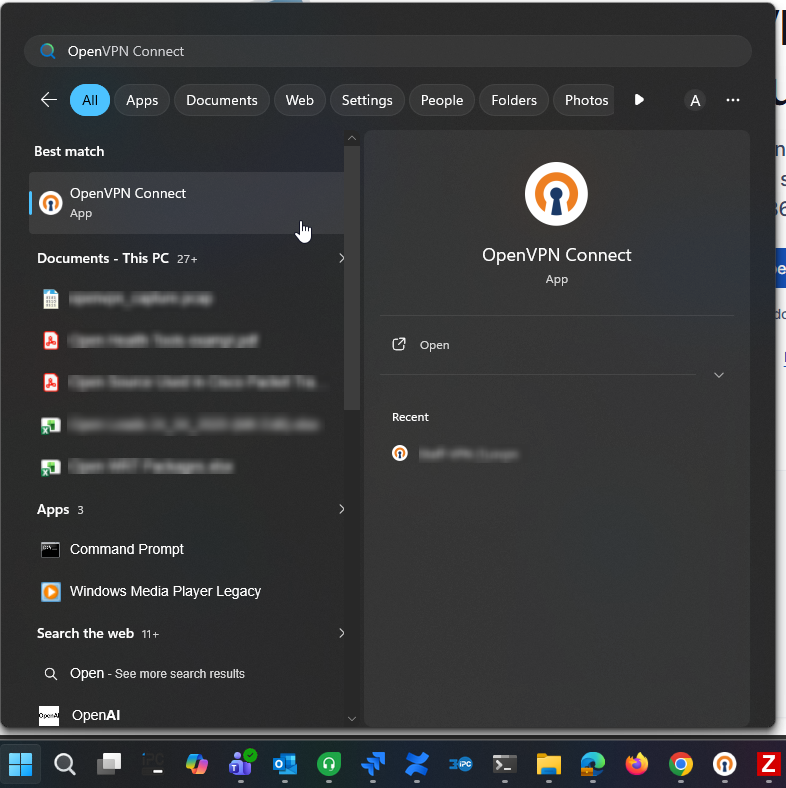Show more filter categories with the play arrow
786x788 pixels.
(639, 100)
